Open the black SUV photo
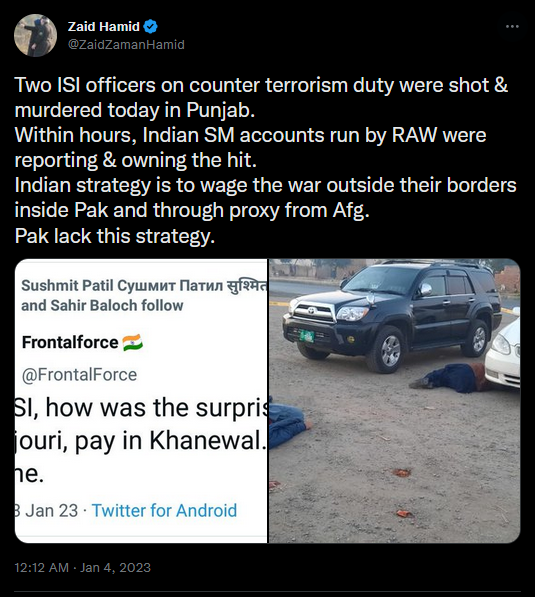The image size is (535, 597). [x=394, y=401]
